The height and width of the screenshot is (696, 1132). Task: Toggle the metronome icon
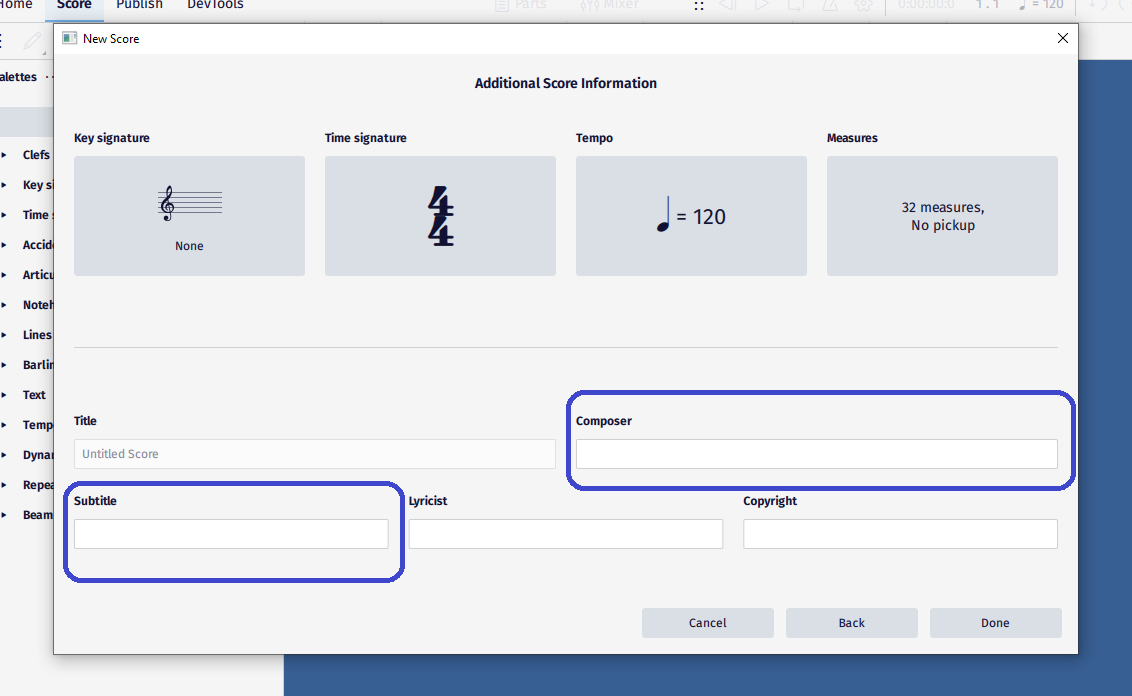pos(828,6)
